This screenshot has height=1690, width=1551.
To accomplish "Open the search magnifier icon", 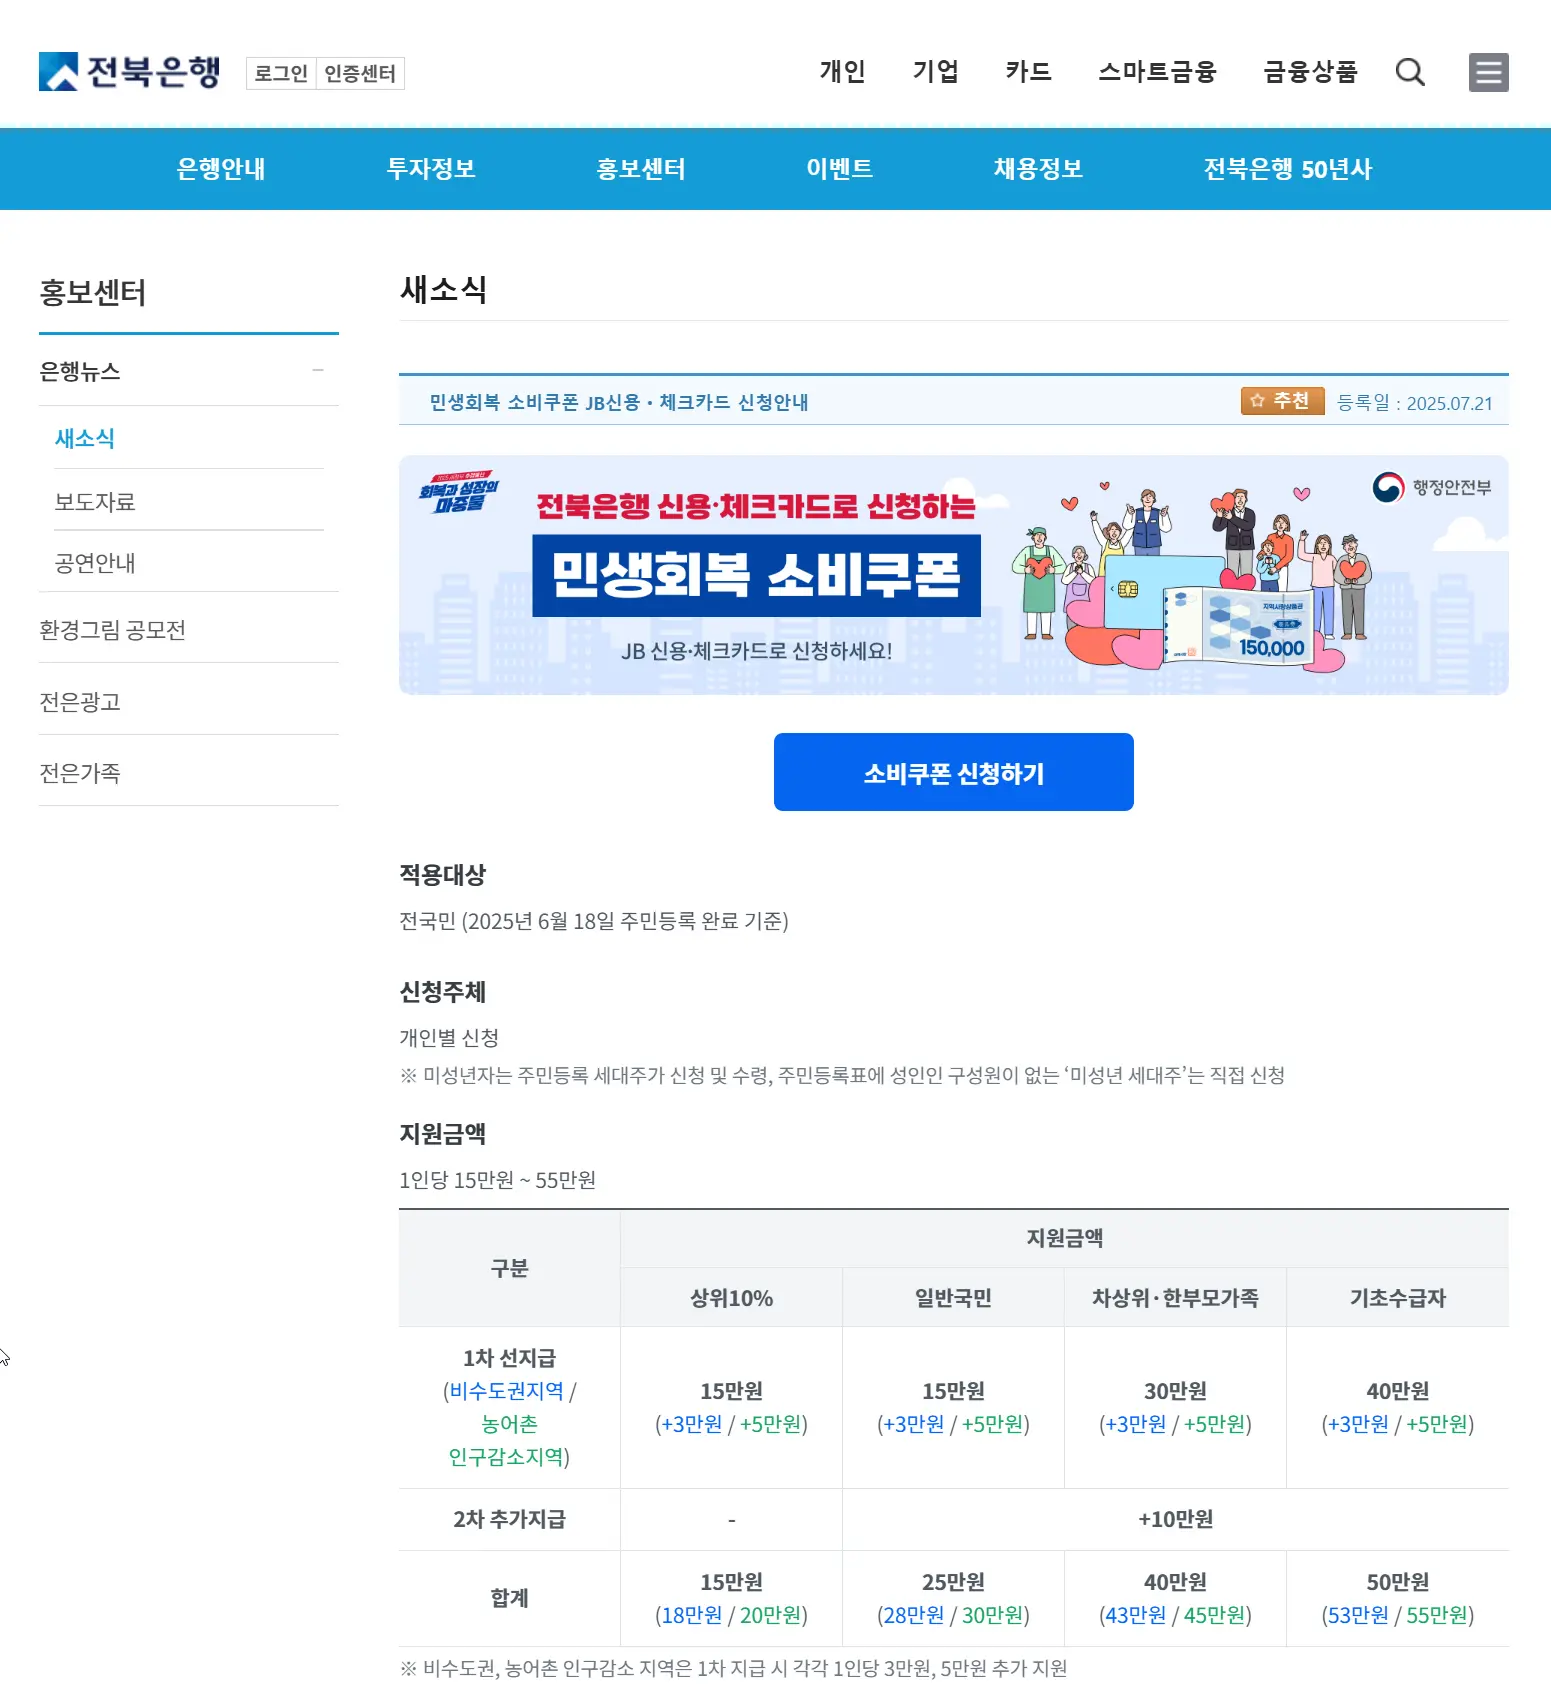I will tap(1410, 72).
